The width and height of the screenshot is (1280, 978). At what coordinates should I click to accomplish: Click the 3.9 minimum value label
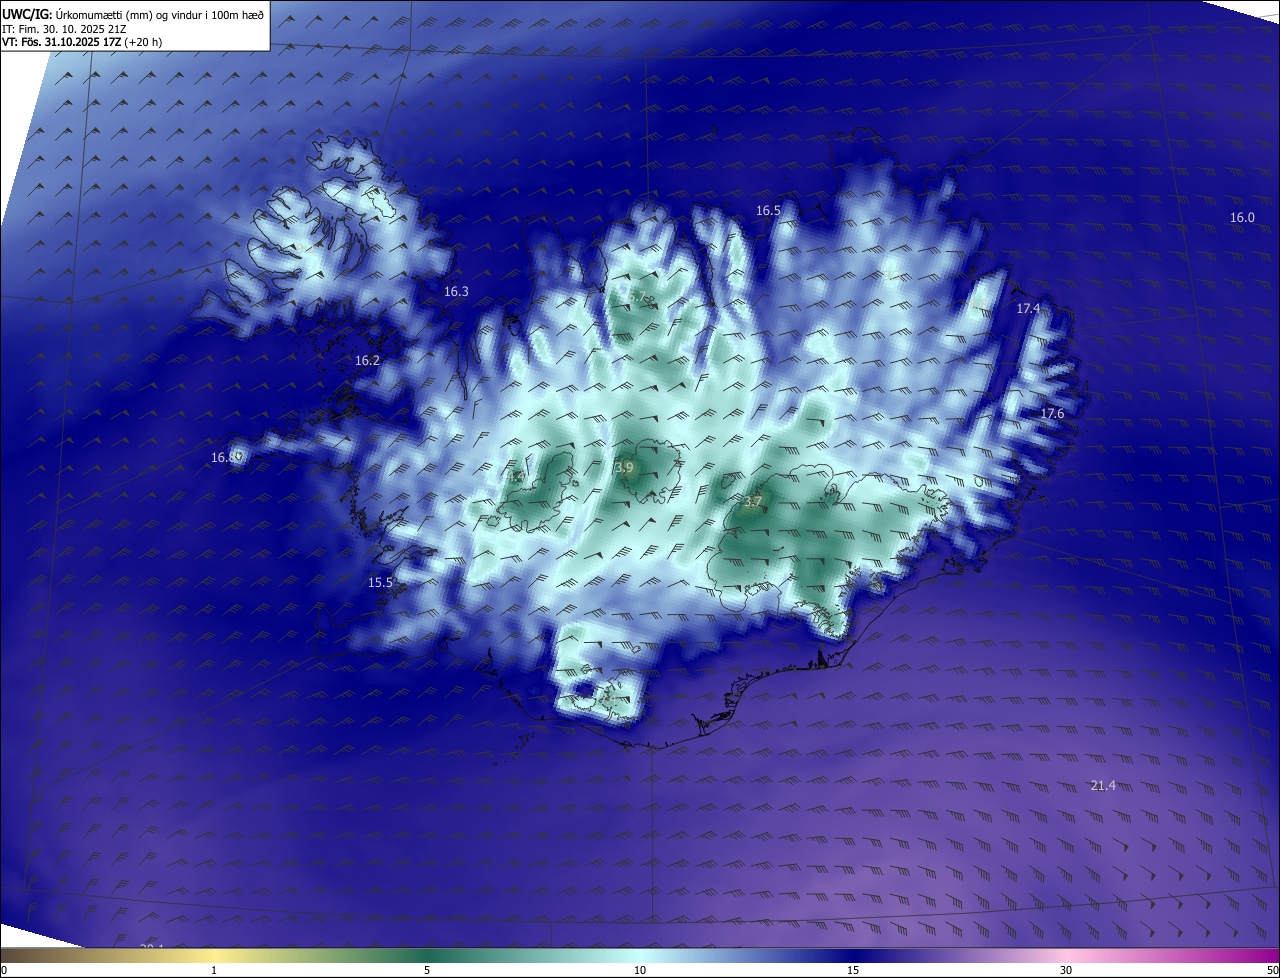(625, 468)
